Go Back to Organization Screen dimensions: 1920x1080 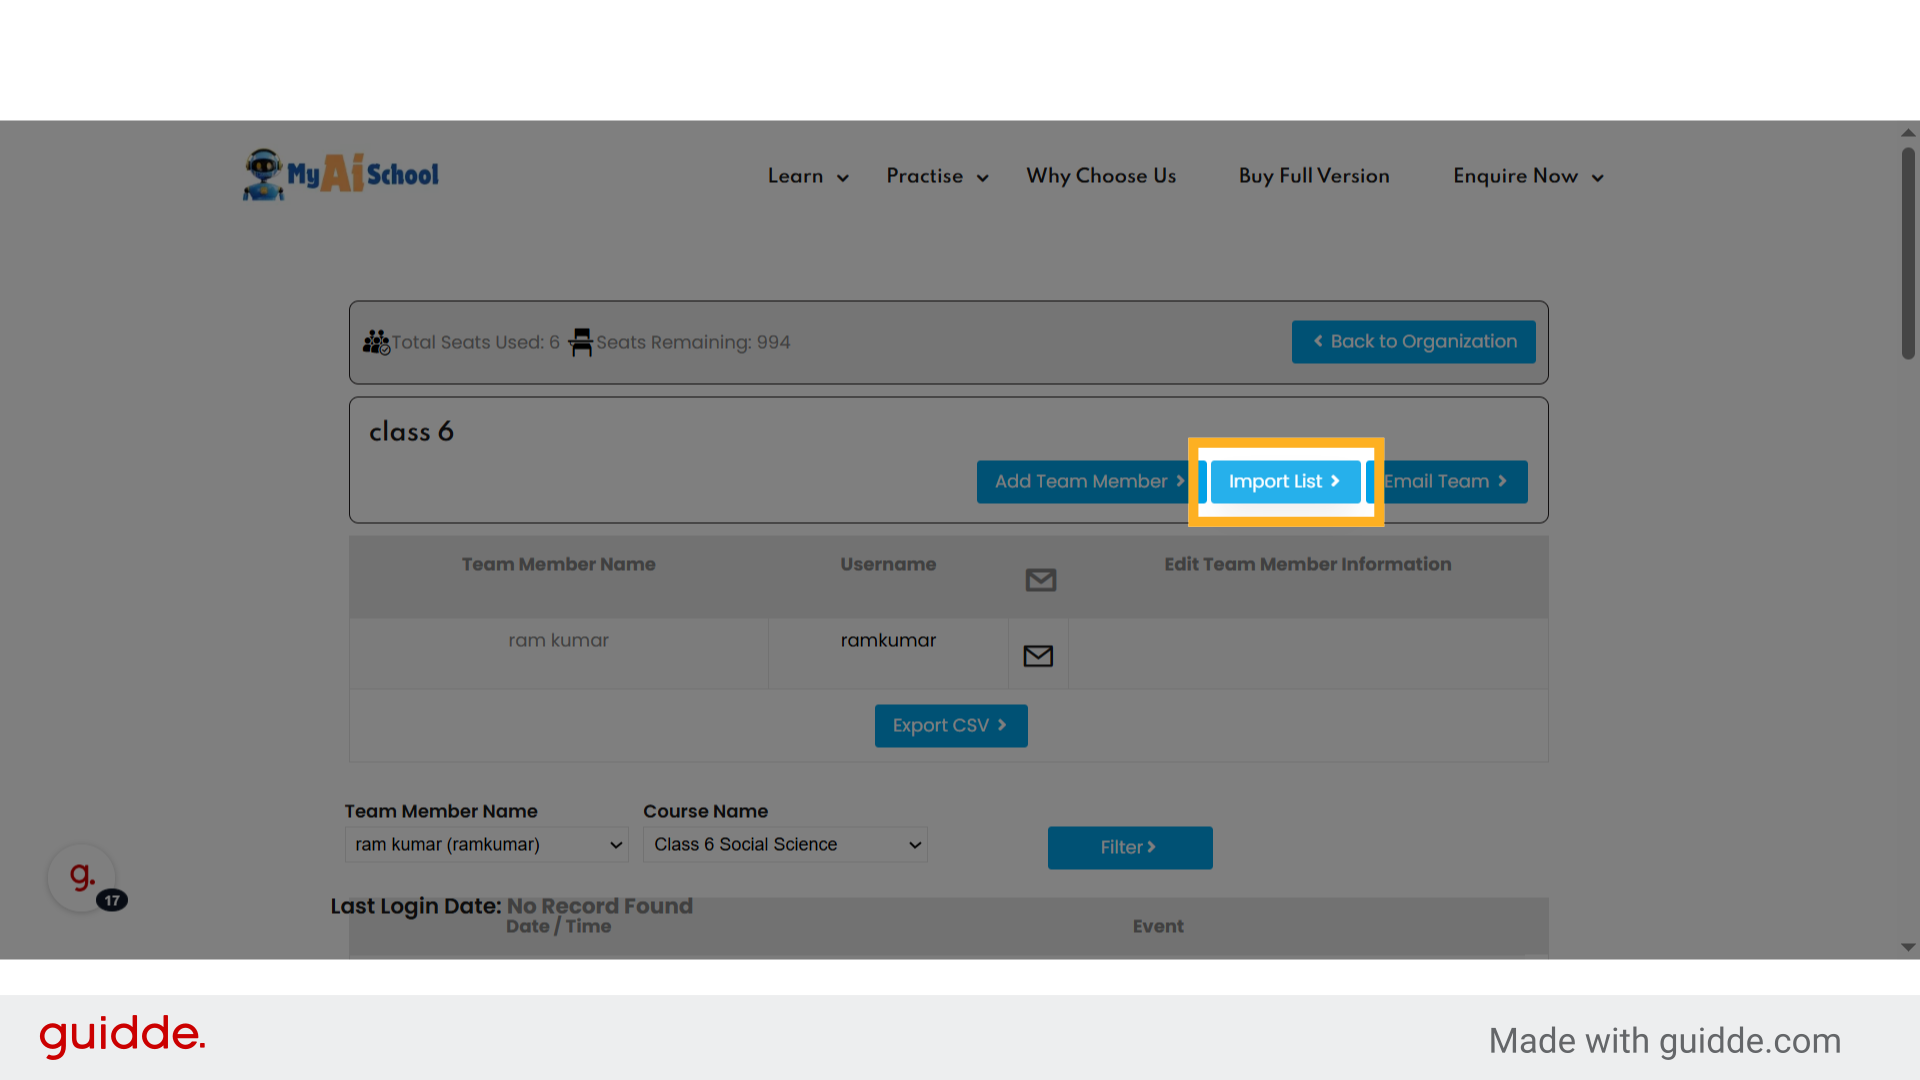click(1413, 341)
